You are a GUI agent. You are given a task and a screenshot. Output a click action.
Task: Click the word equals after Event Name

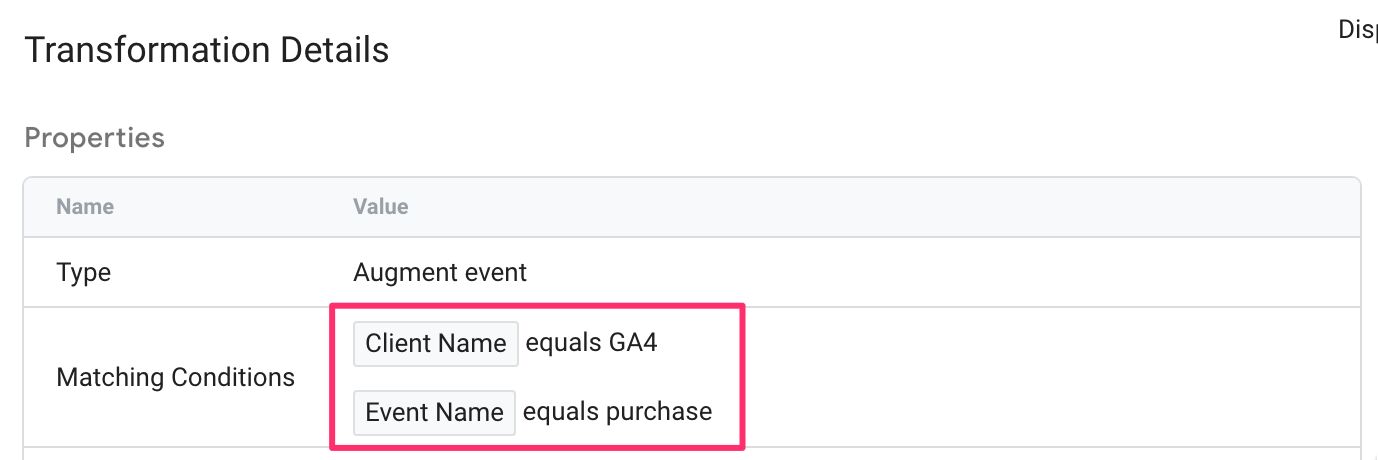pyautogui.click(x=560, y=413)
